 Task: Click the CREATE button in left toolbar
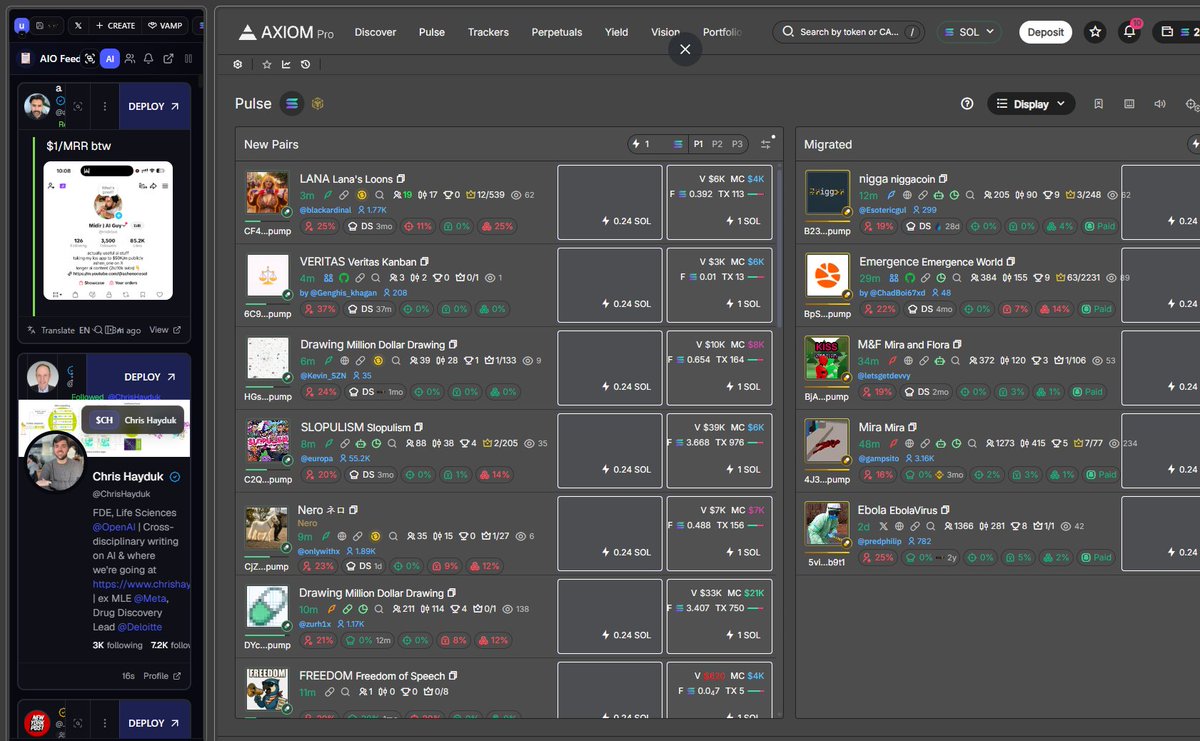click(115, 25)
